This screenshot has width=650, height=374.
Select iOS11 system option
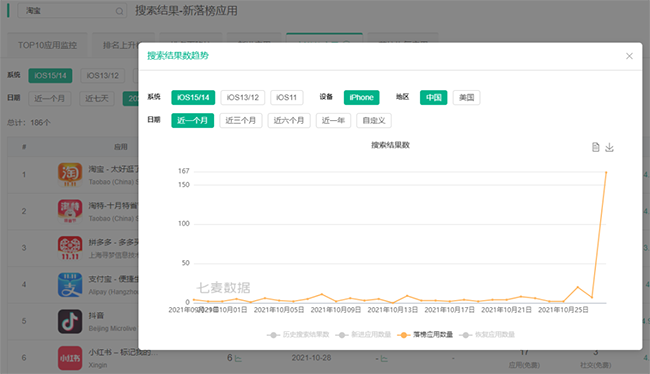coord(286,97)
